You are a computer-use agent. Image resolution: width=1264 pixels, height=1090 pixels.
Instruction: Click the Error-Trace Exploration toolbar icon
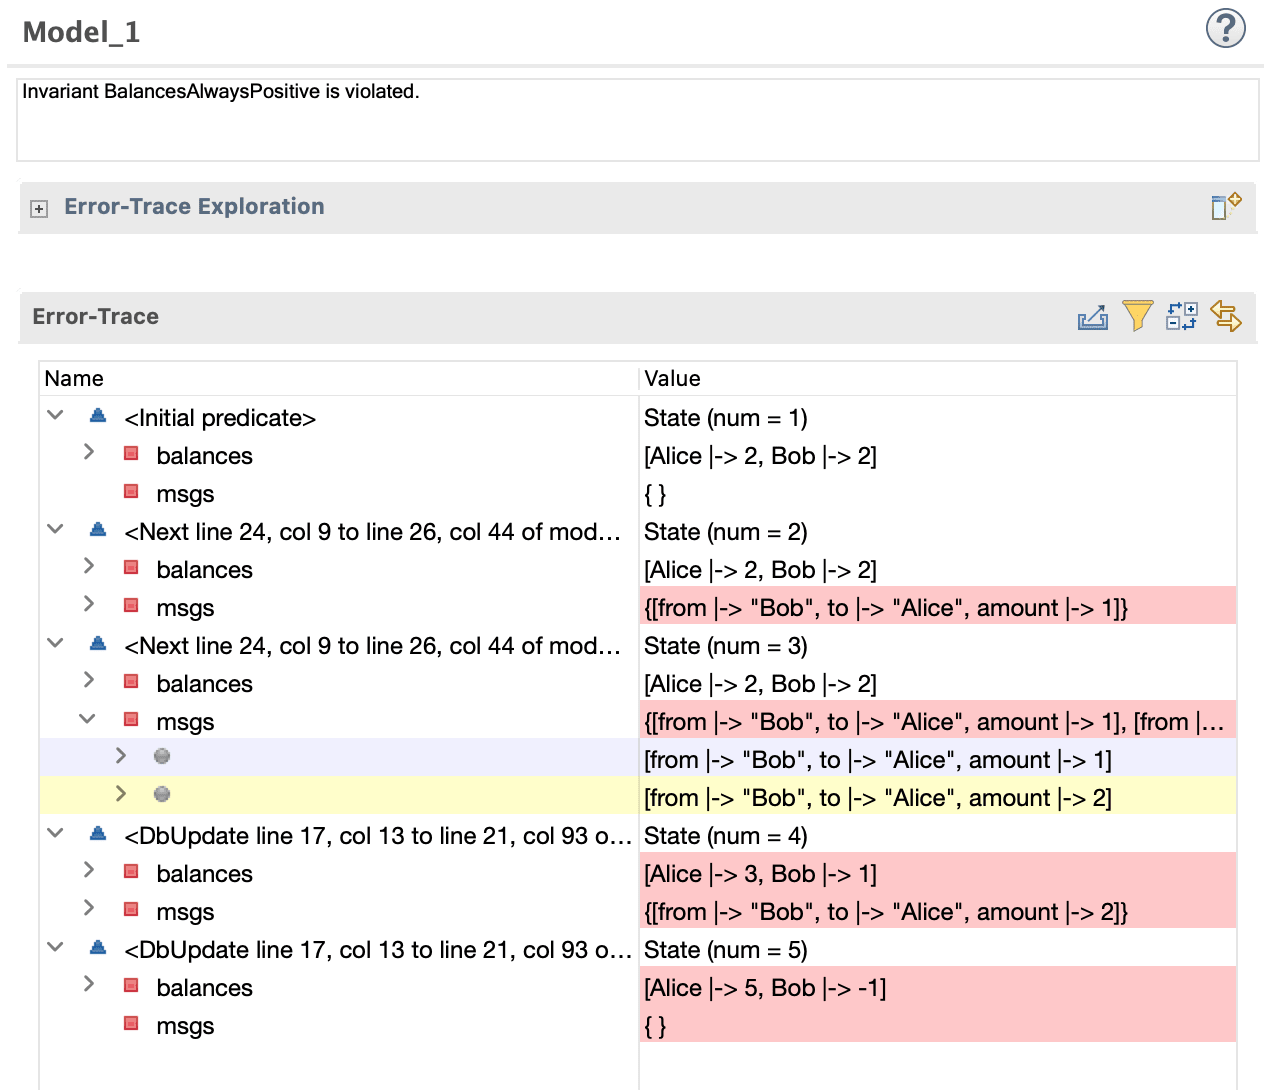click(1226, 206)
